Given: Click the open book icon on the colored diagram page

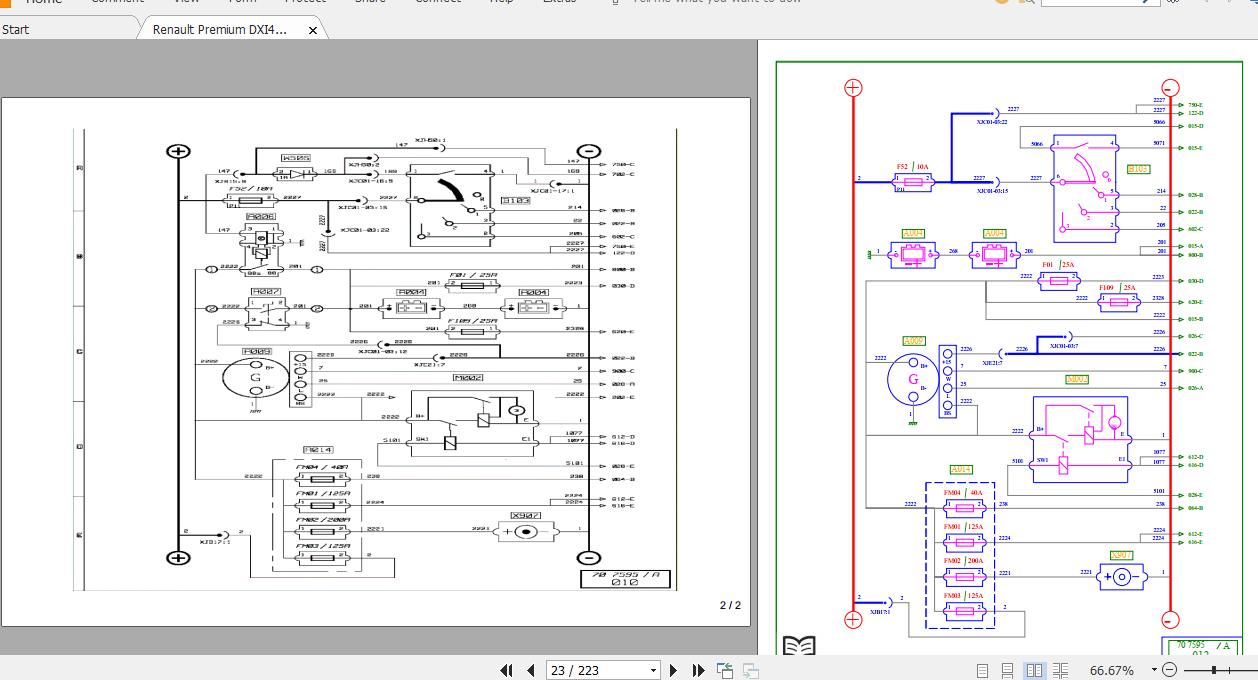Looking at the screenshot, I should point(799,647).
